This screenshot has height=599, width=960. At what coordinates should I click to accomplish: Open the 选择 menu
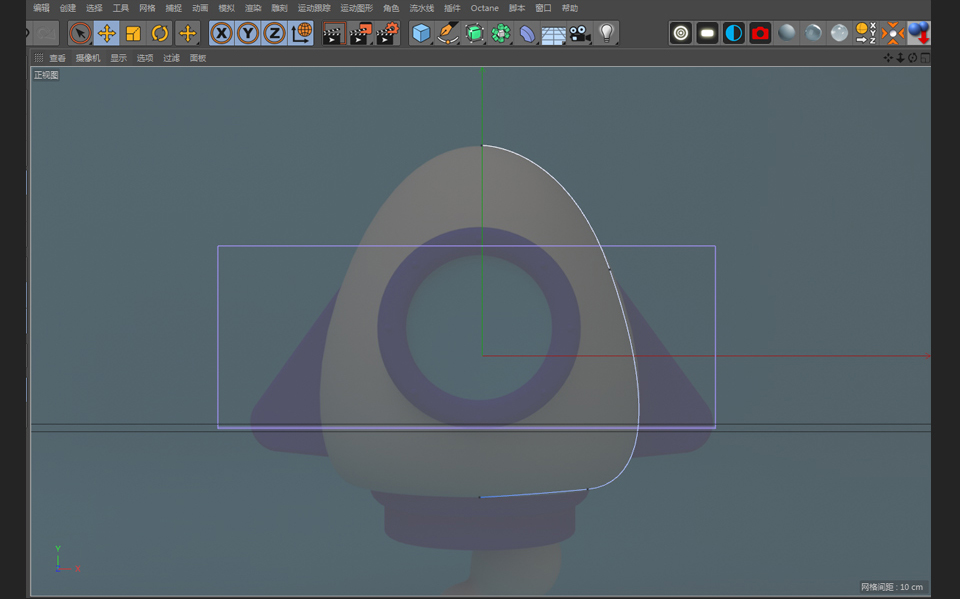click(94, 8)
